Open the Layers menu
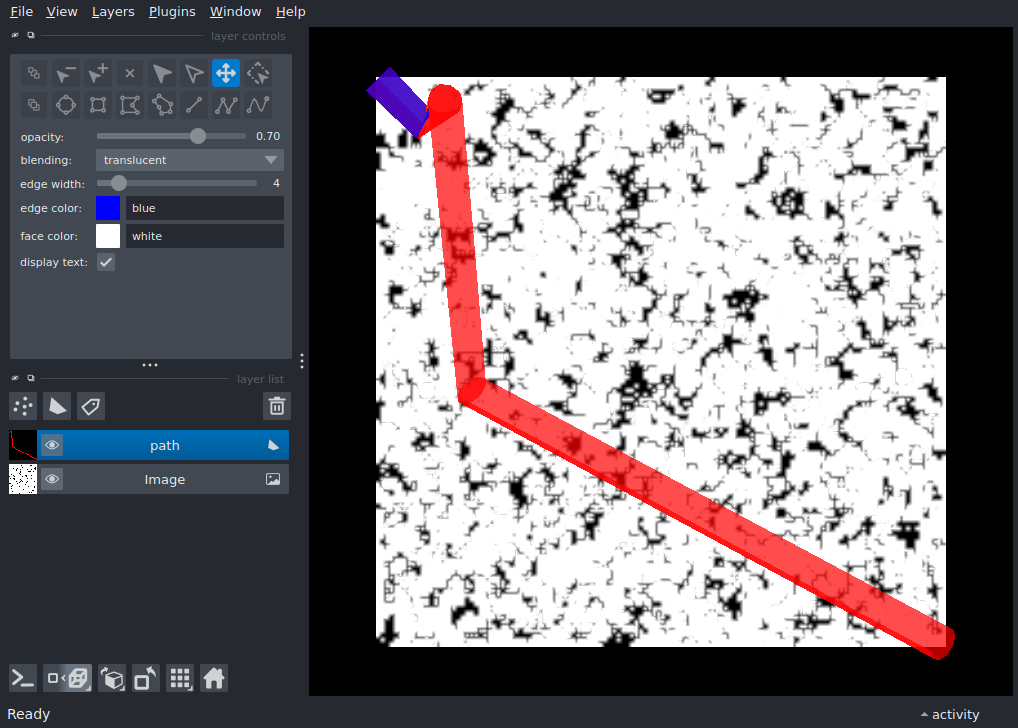The height and width of the screenshot is (728, 1018). tap(112, 11)
